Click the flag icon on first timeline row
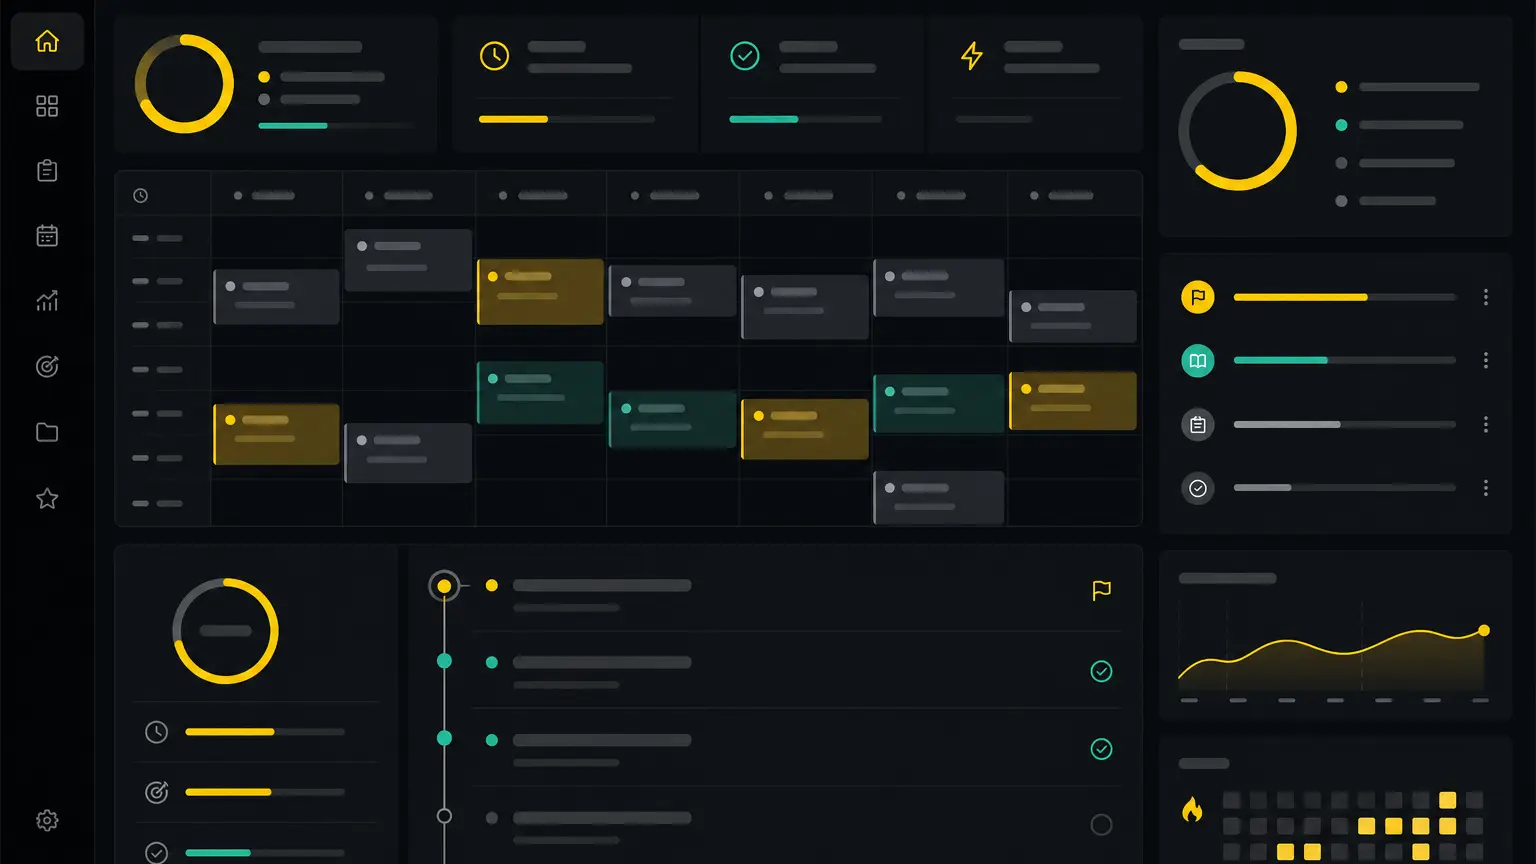Viewport: 1536px width, 864px height. tap(1101, 591)
